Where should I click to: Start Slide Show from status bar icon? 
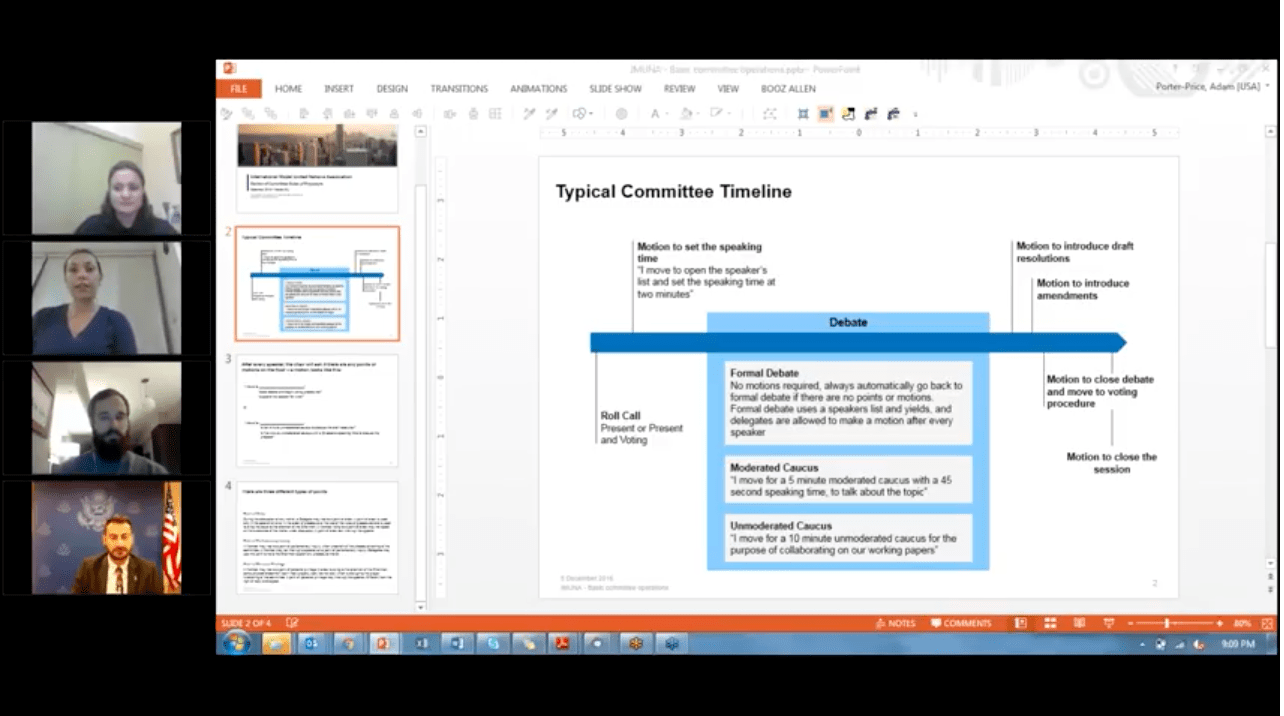point(1108,623)
